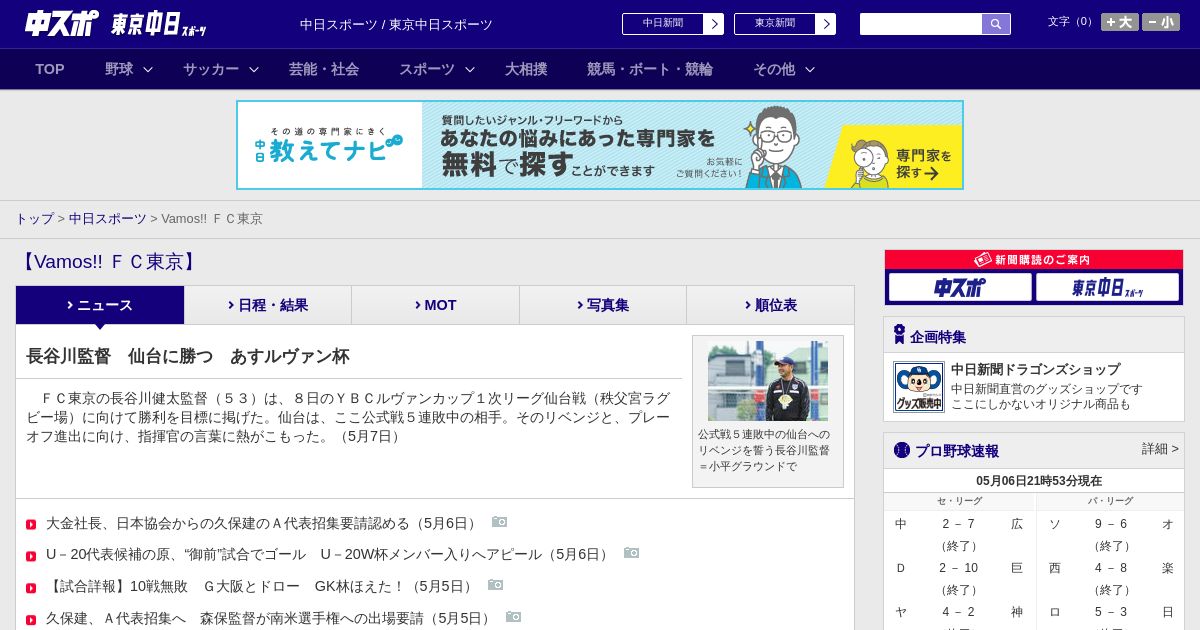1200x630 pixels.
Task: Click score 2 − 7 中 vs 広
Action: click(x=958, y=524)
